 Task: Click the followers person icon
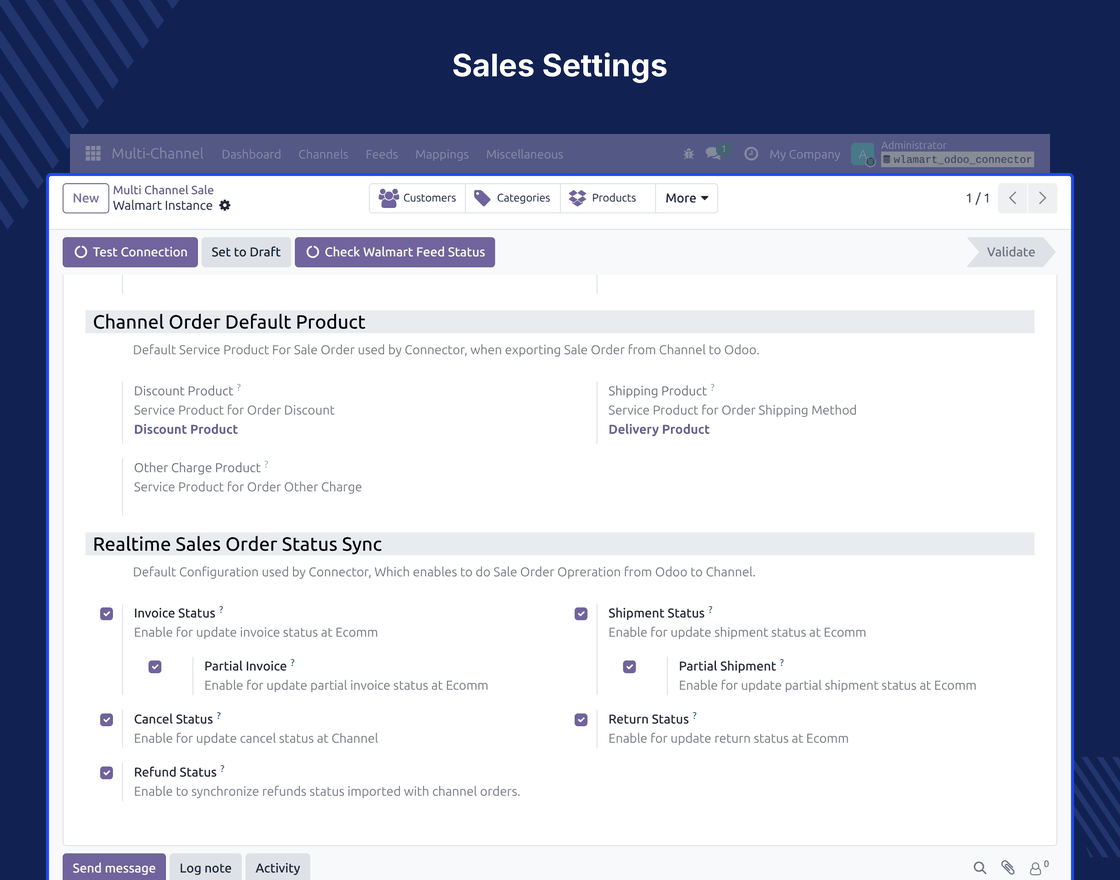click(1038, 868)
